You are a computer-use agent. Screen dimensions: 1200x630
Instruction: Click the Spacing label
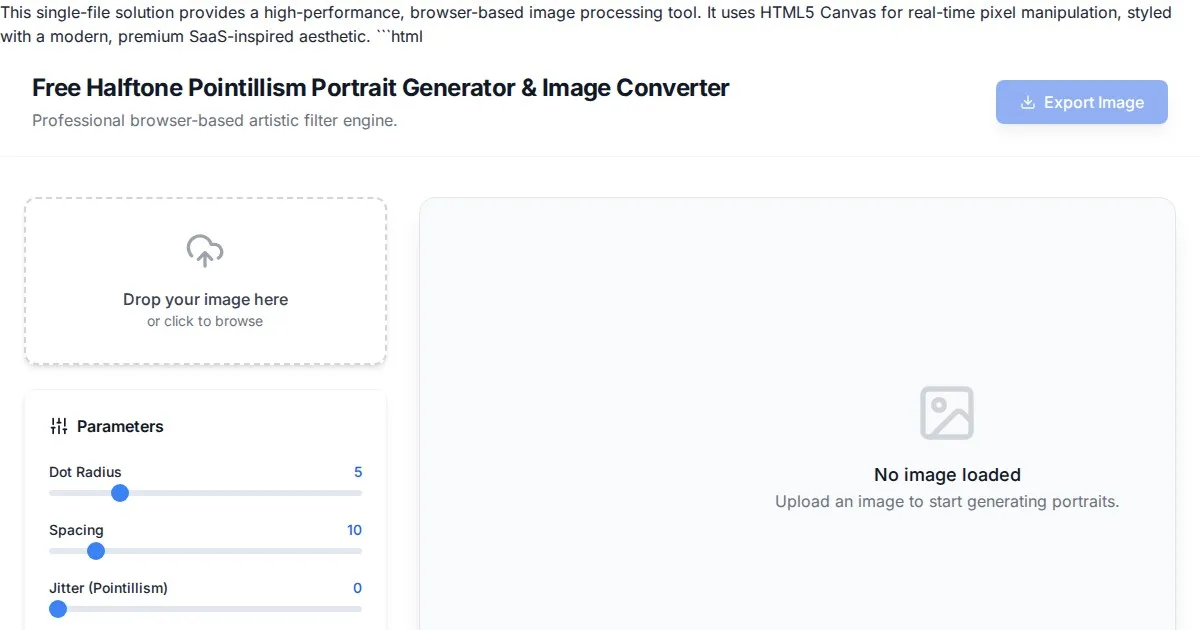click(x=76, y=530)
